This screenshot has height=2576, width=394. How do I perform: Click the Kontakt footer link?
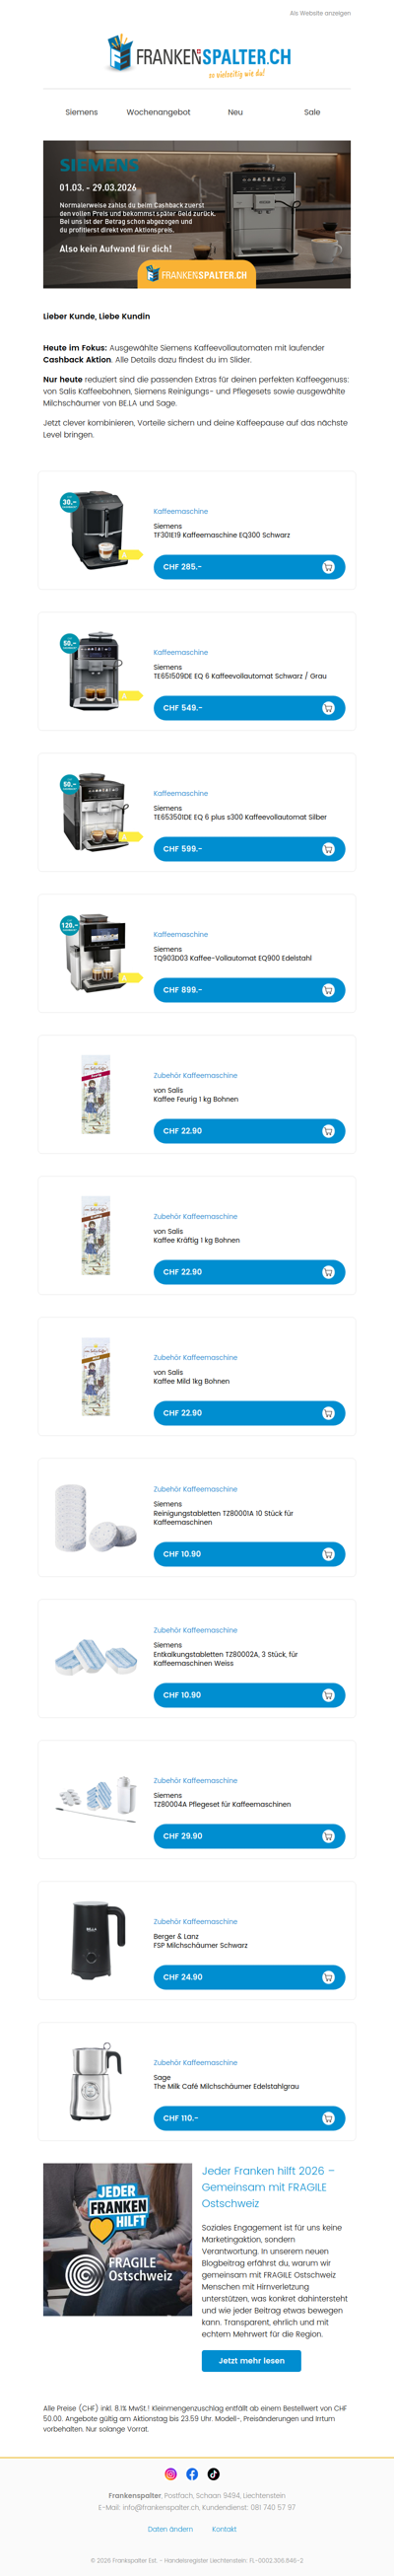[224, 2528]
